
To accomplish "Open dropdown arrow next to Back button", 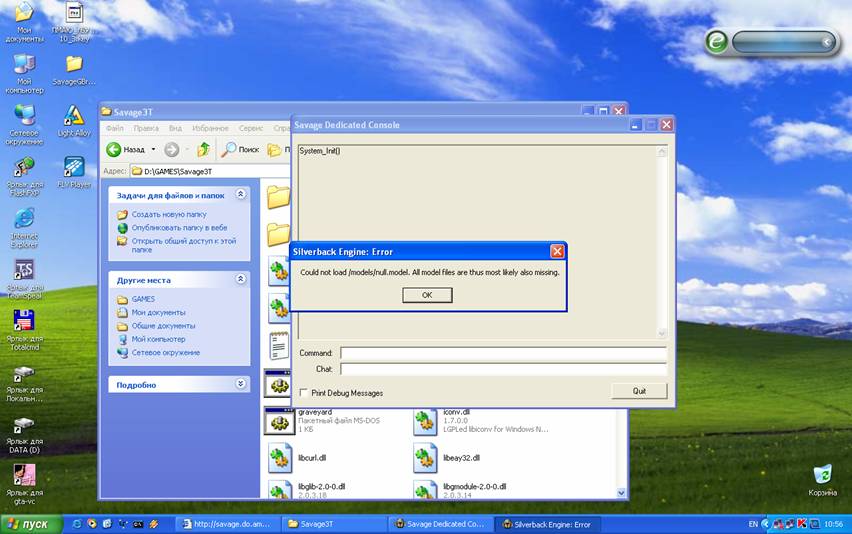I will (153, 149).
